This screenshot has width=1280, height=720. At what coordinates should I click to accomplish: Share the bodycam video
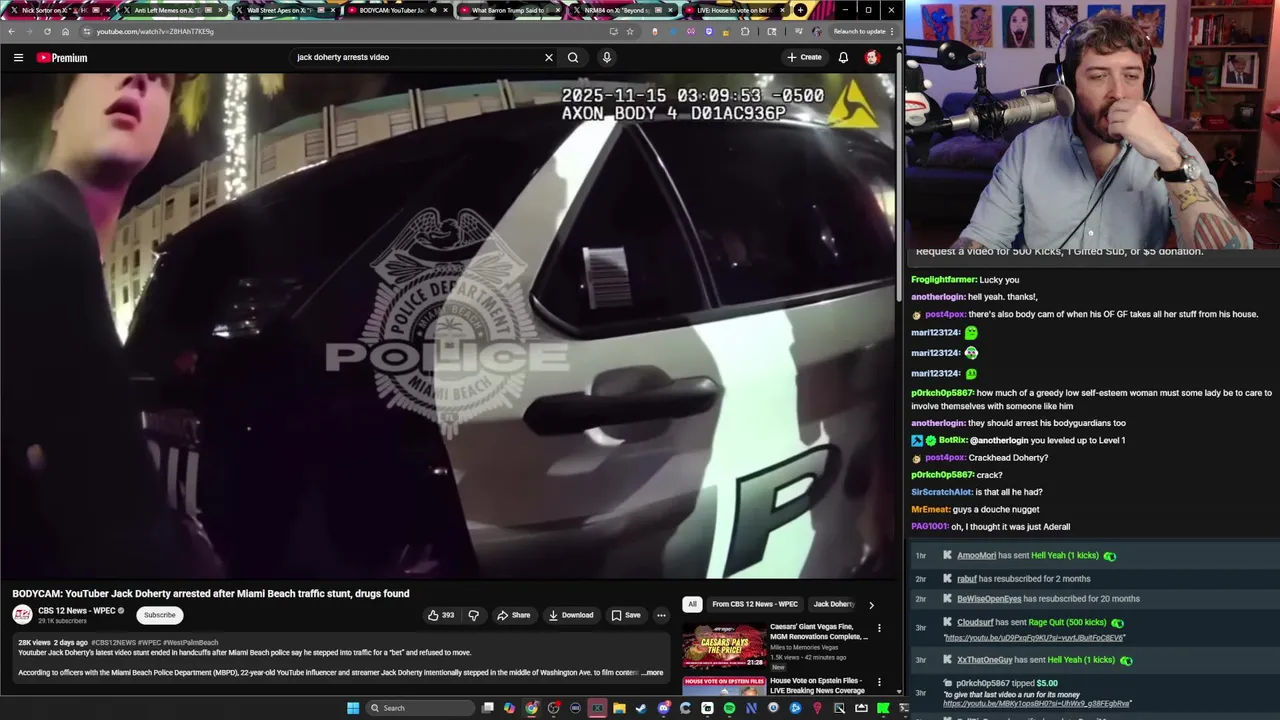click(514, 615)
